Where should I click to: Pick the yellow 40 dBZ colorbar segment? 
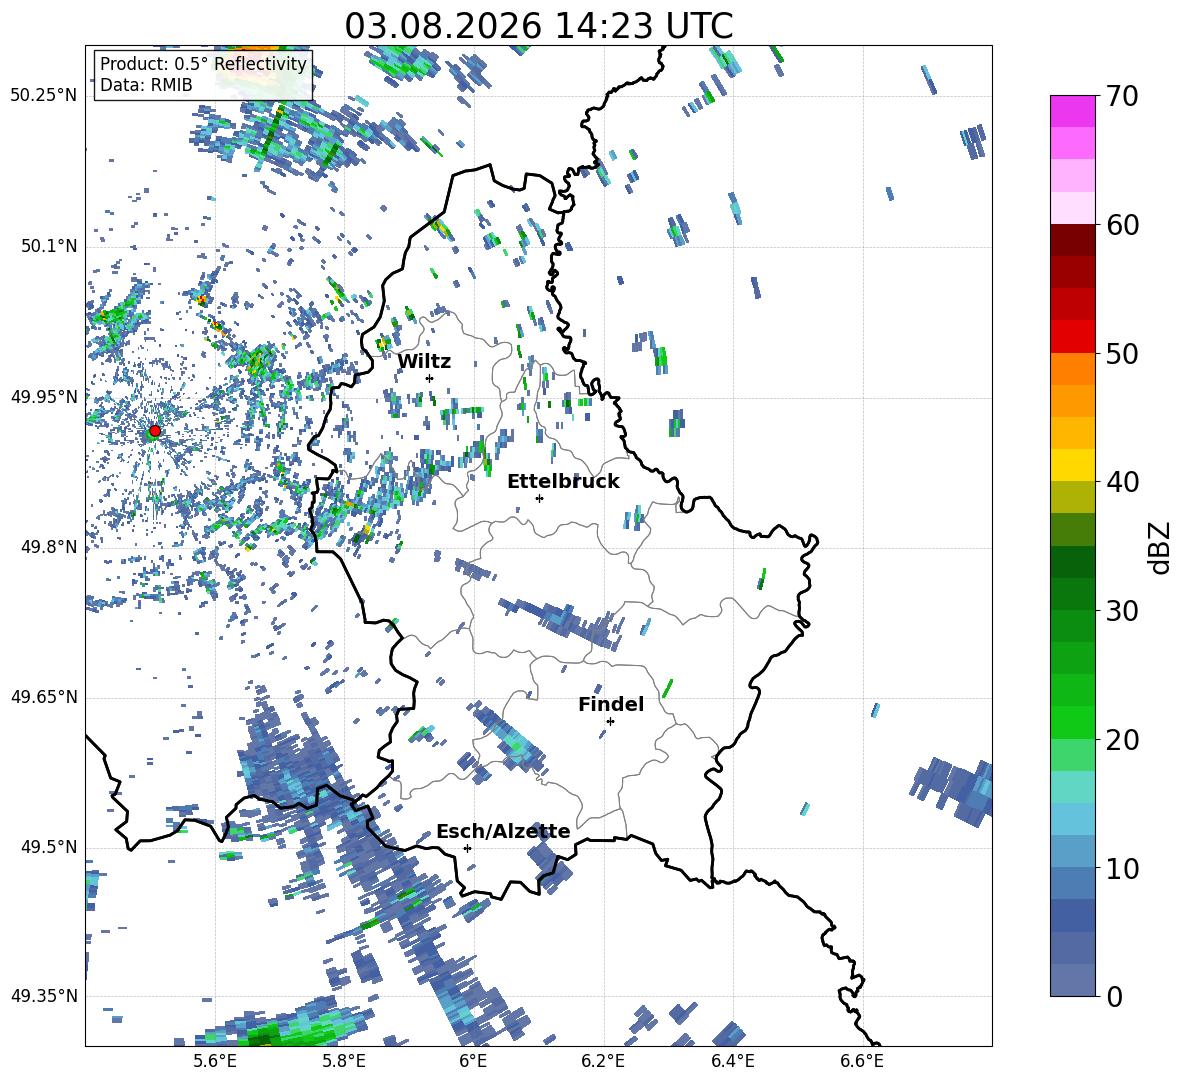click(1072, 465)
